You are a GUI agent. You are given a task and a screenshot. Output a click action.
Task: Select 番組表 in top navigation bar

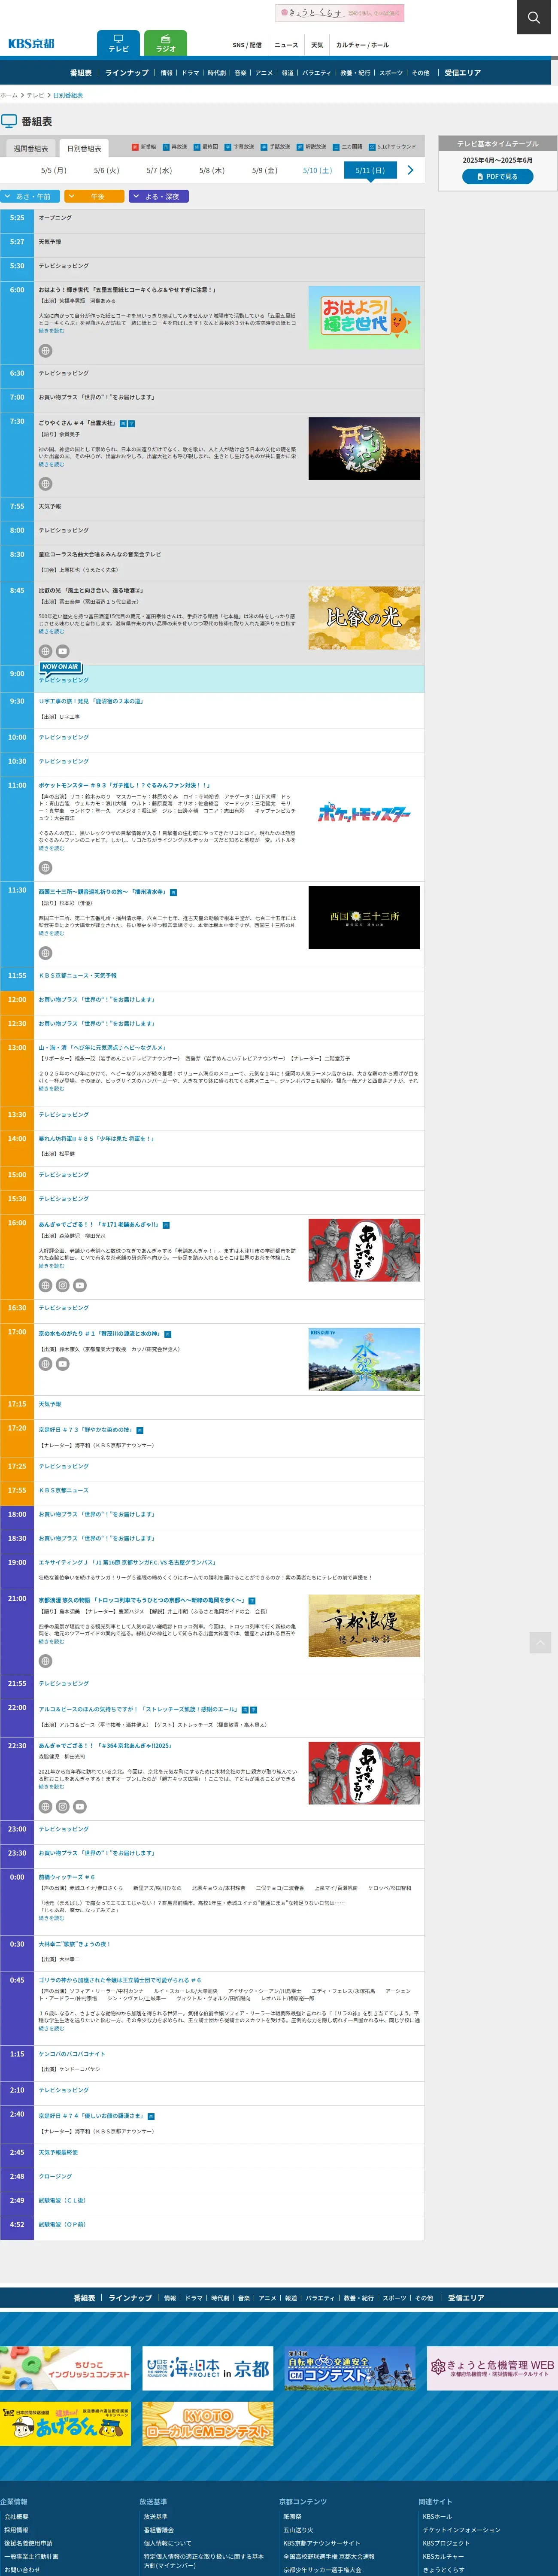[x=81, y=73]
